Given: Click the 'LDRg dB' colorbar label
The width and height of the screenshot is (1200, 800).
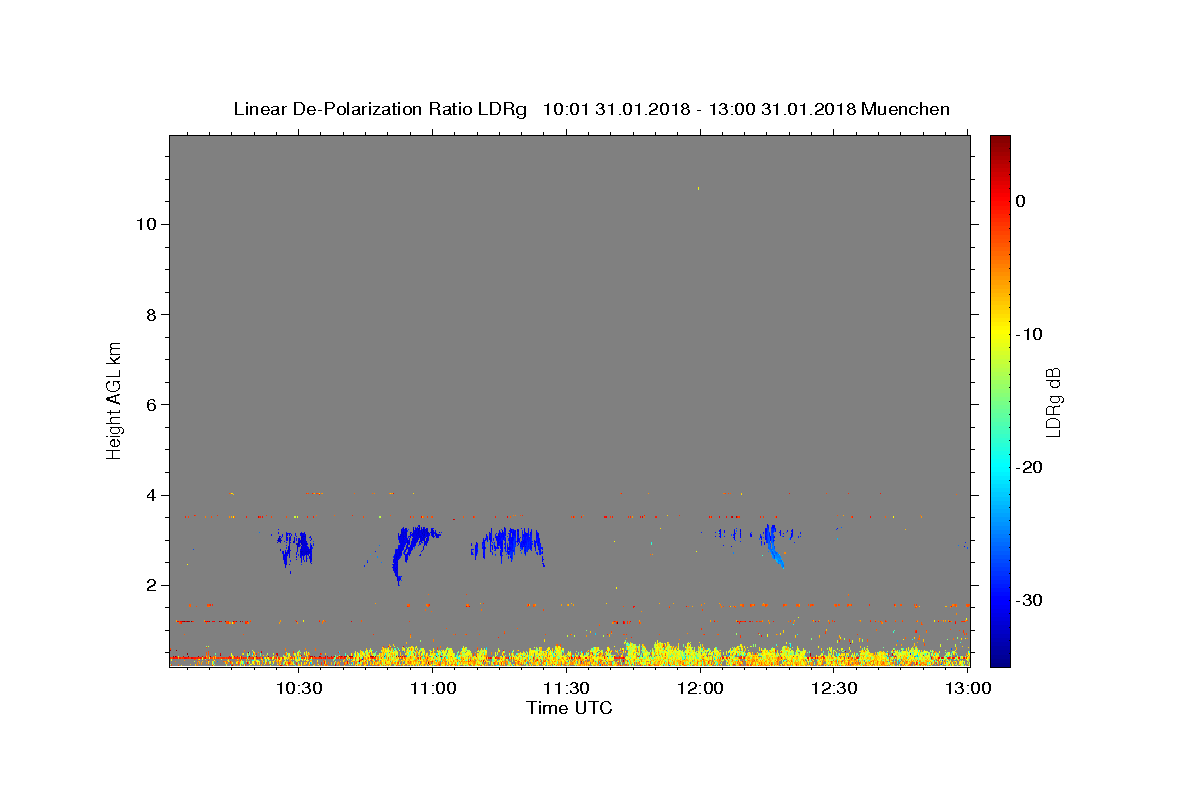Looking at the screenshot, I should [x=1053, y=402].
